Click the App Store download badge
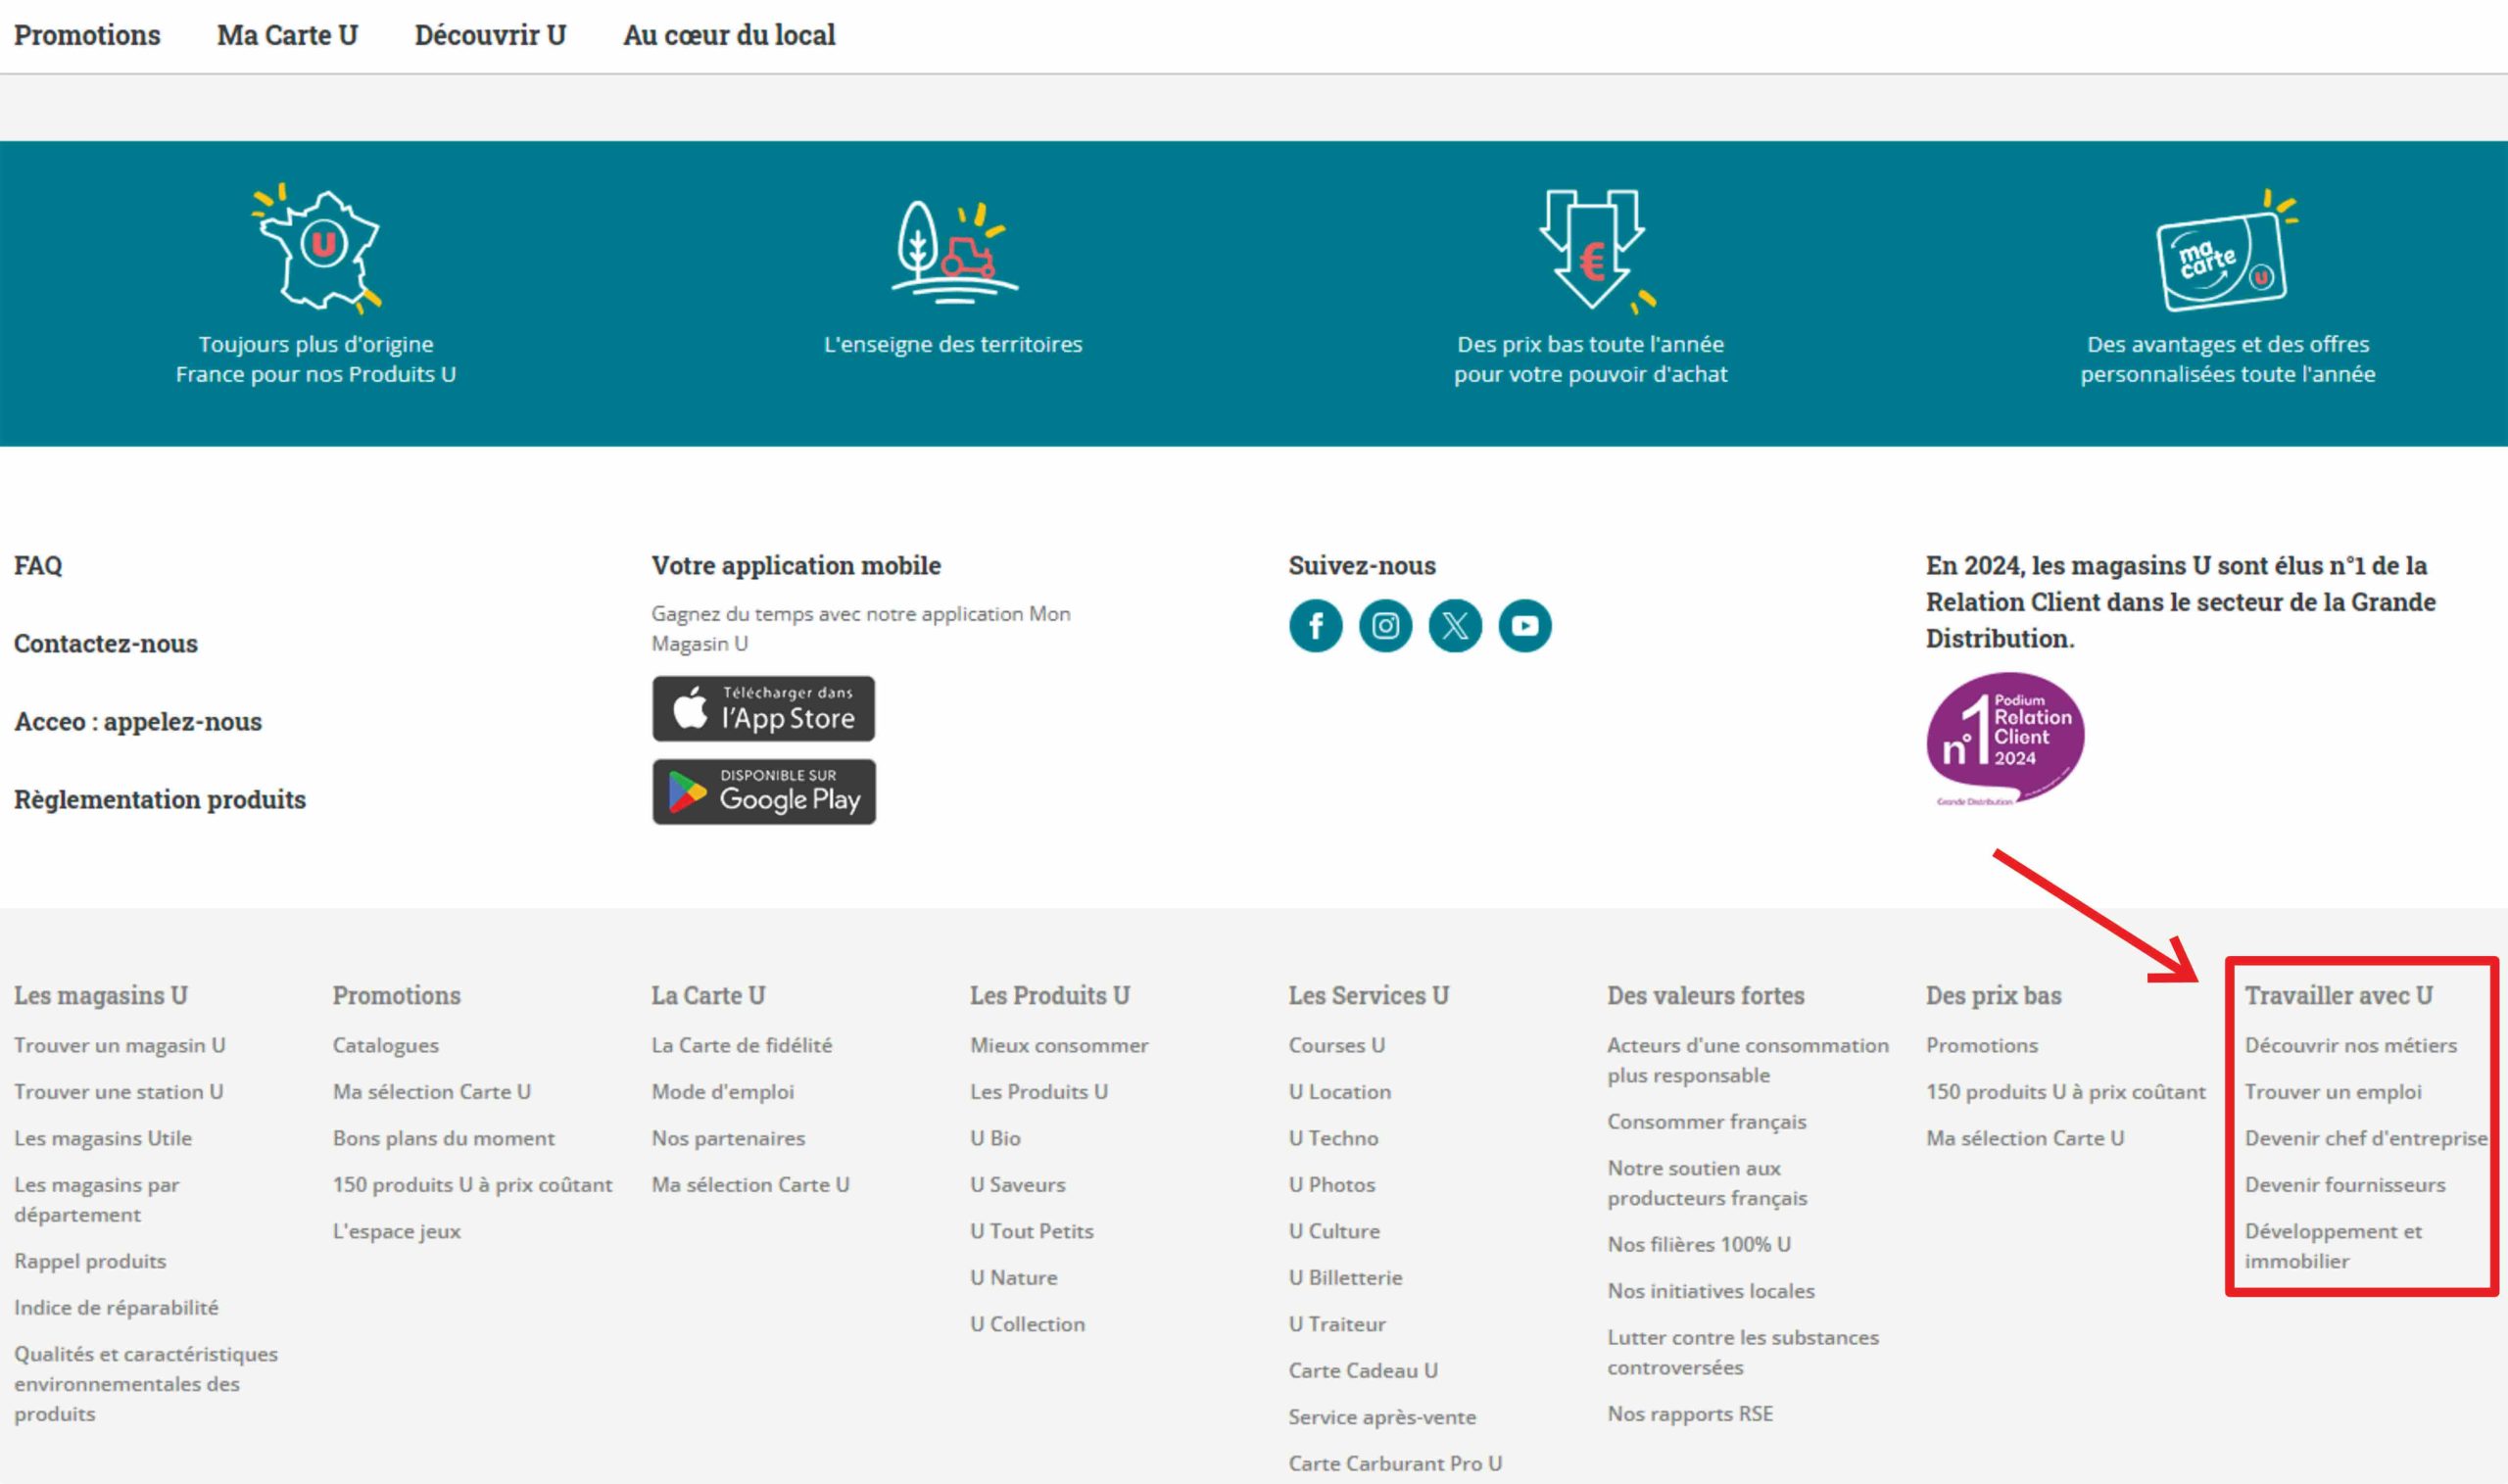 point(763,709)
